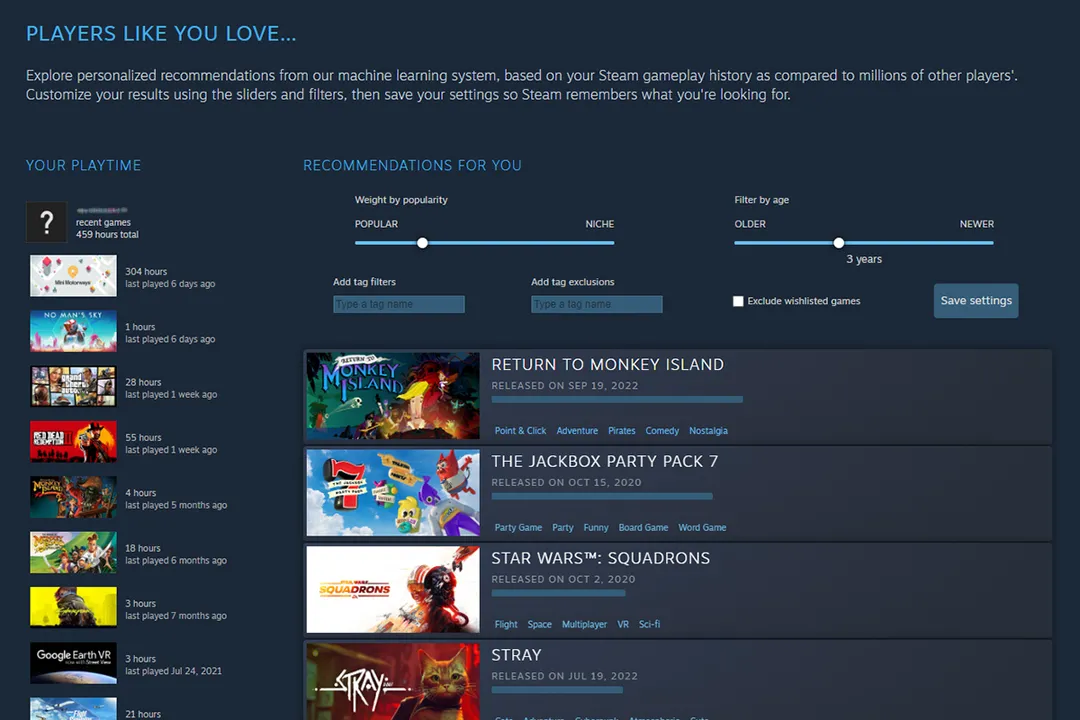The width and height of the screenshot is (1080, 720).
Task: Click 'RELEASED ON JUL 19, 2022' text
Action: click(x=565, y=676)
